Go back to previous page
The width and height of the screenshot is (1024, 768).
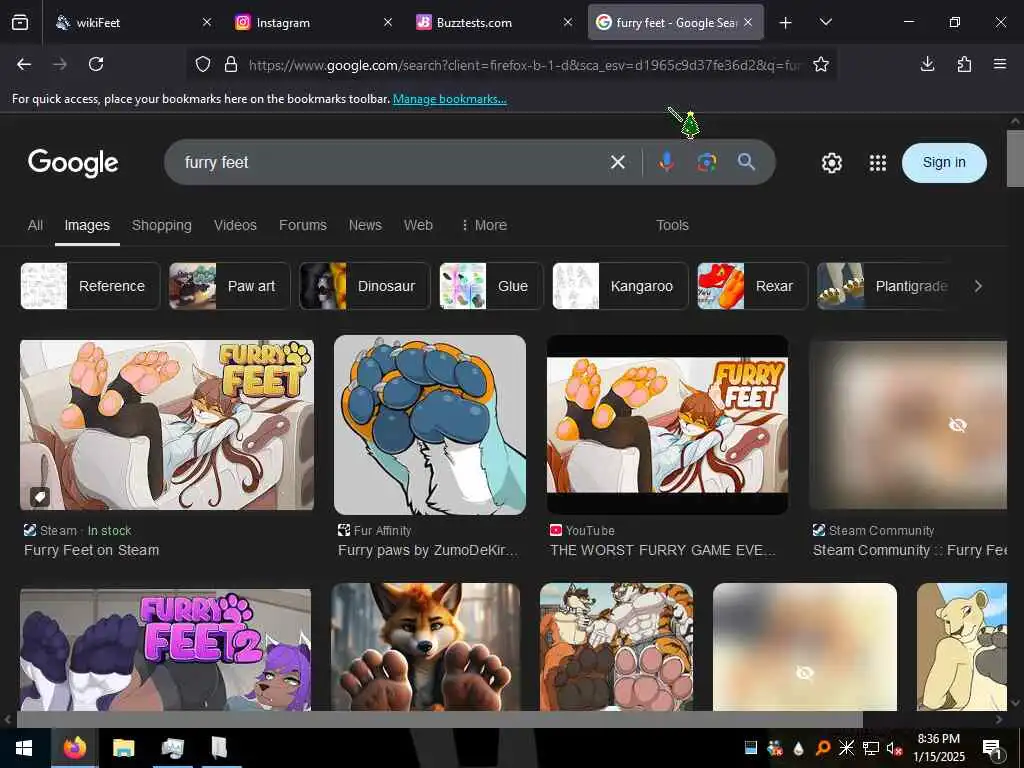point(24,64)
